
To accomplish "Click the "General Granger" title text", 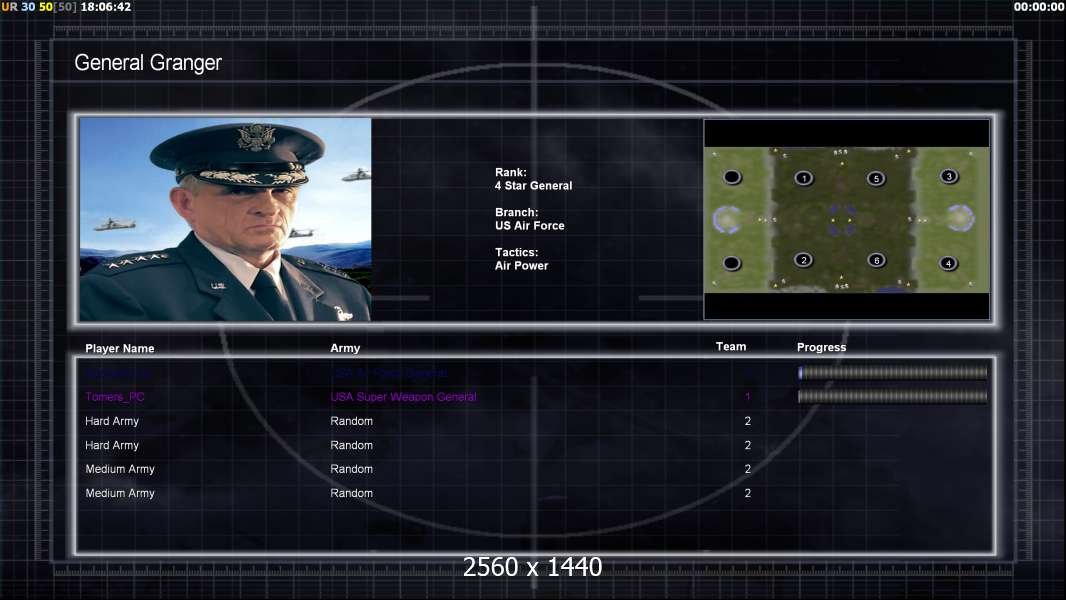I will (148, 63).
